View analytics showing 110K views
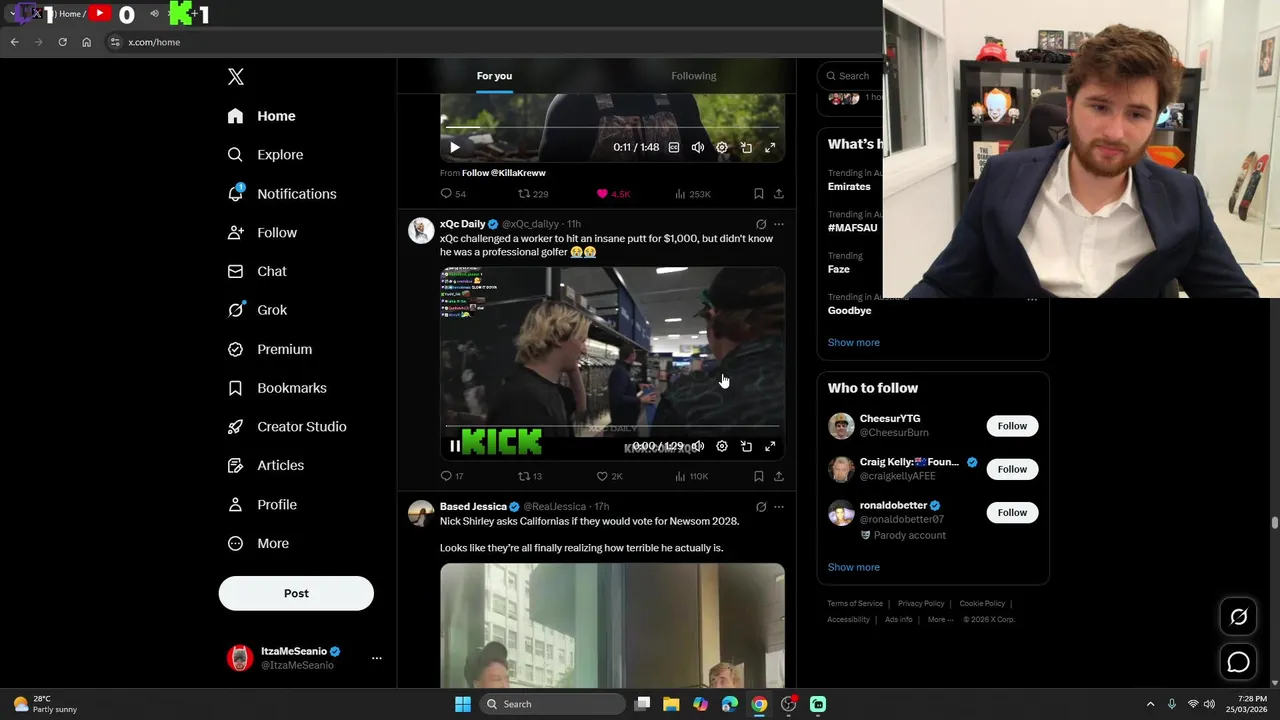This screenshot has width=1280, height=720. point(692,476)
